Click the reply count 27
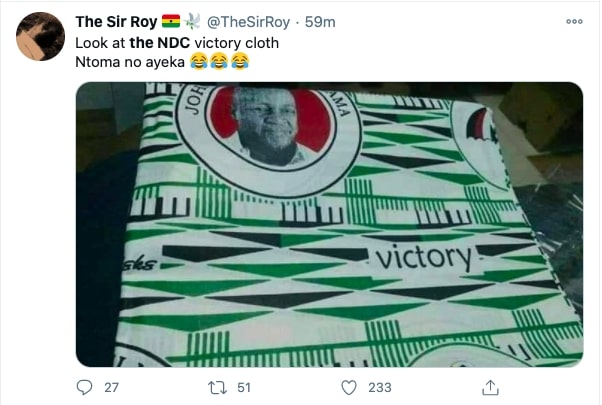602x405 pixels. 111,387
